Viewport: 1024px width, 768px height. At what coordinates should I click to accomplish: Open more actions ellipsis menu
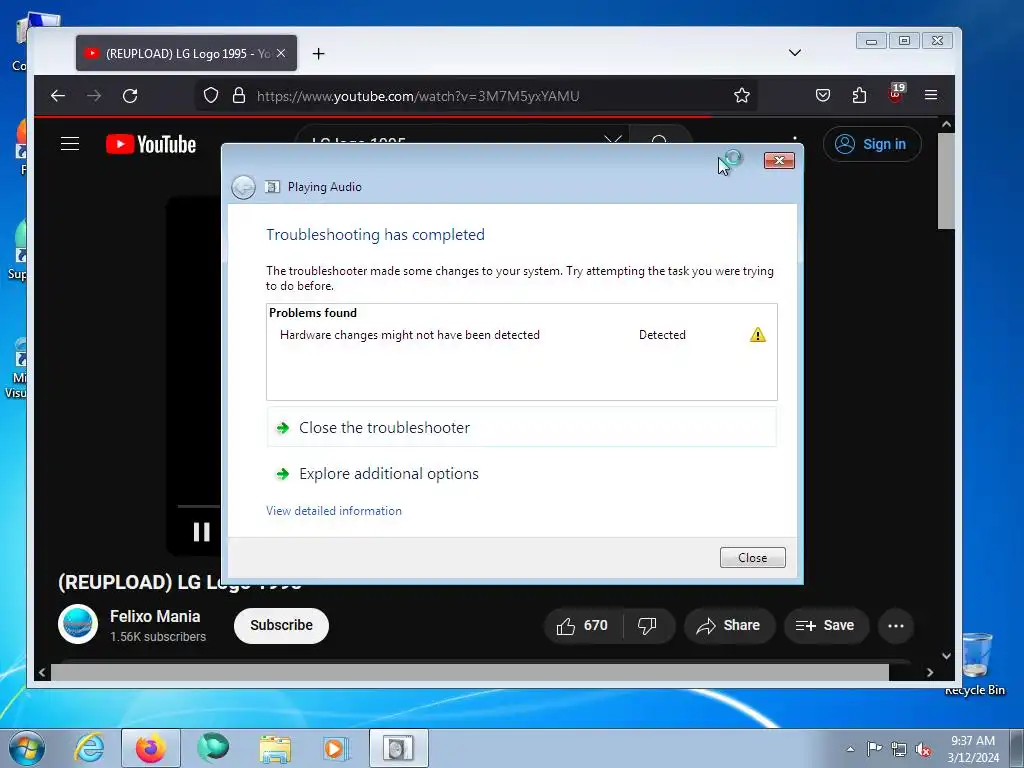click(x=896, y=626)
